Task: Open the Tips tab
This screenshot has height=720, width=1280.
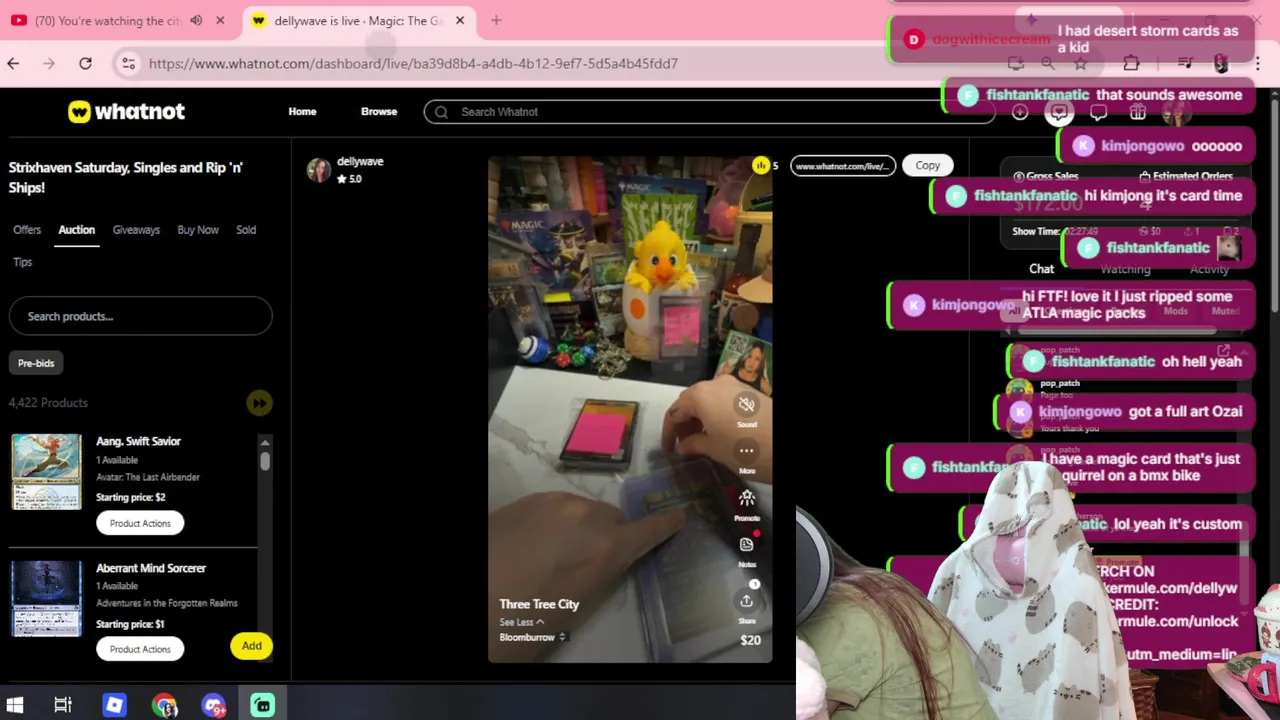Action: [x=22, y=262]
